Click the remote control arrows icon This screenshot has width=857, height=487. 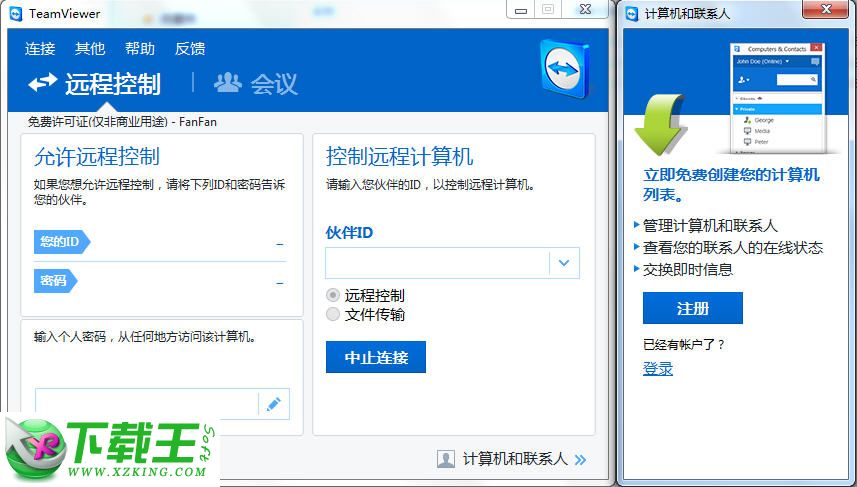pyautogui.click(x=43, y=83)
